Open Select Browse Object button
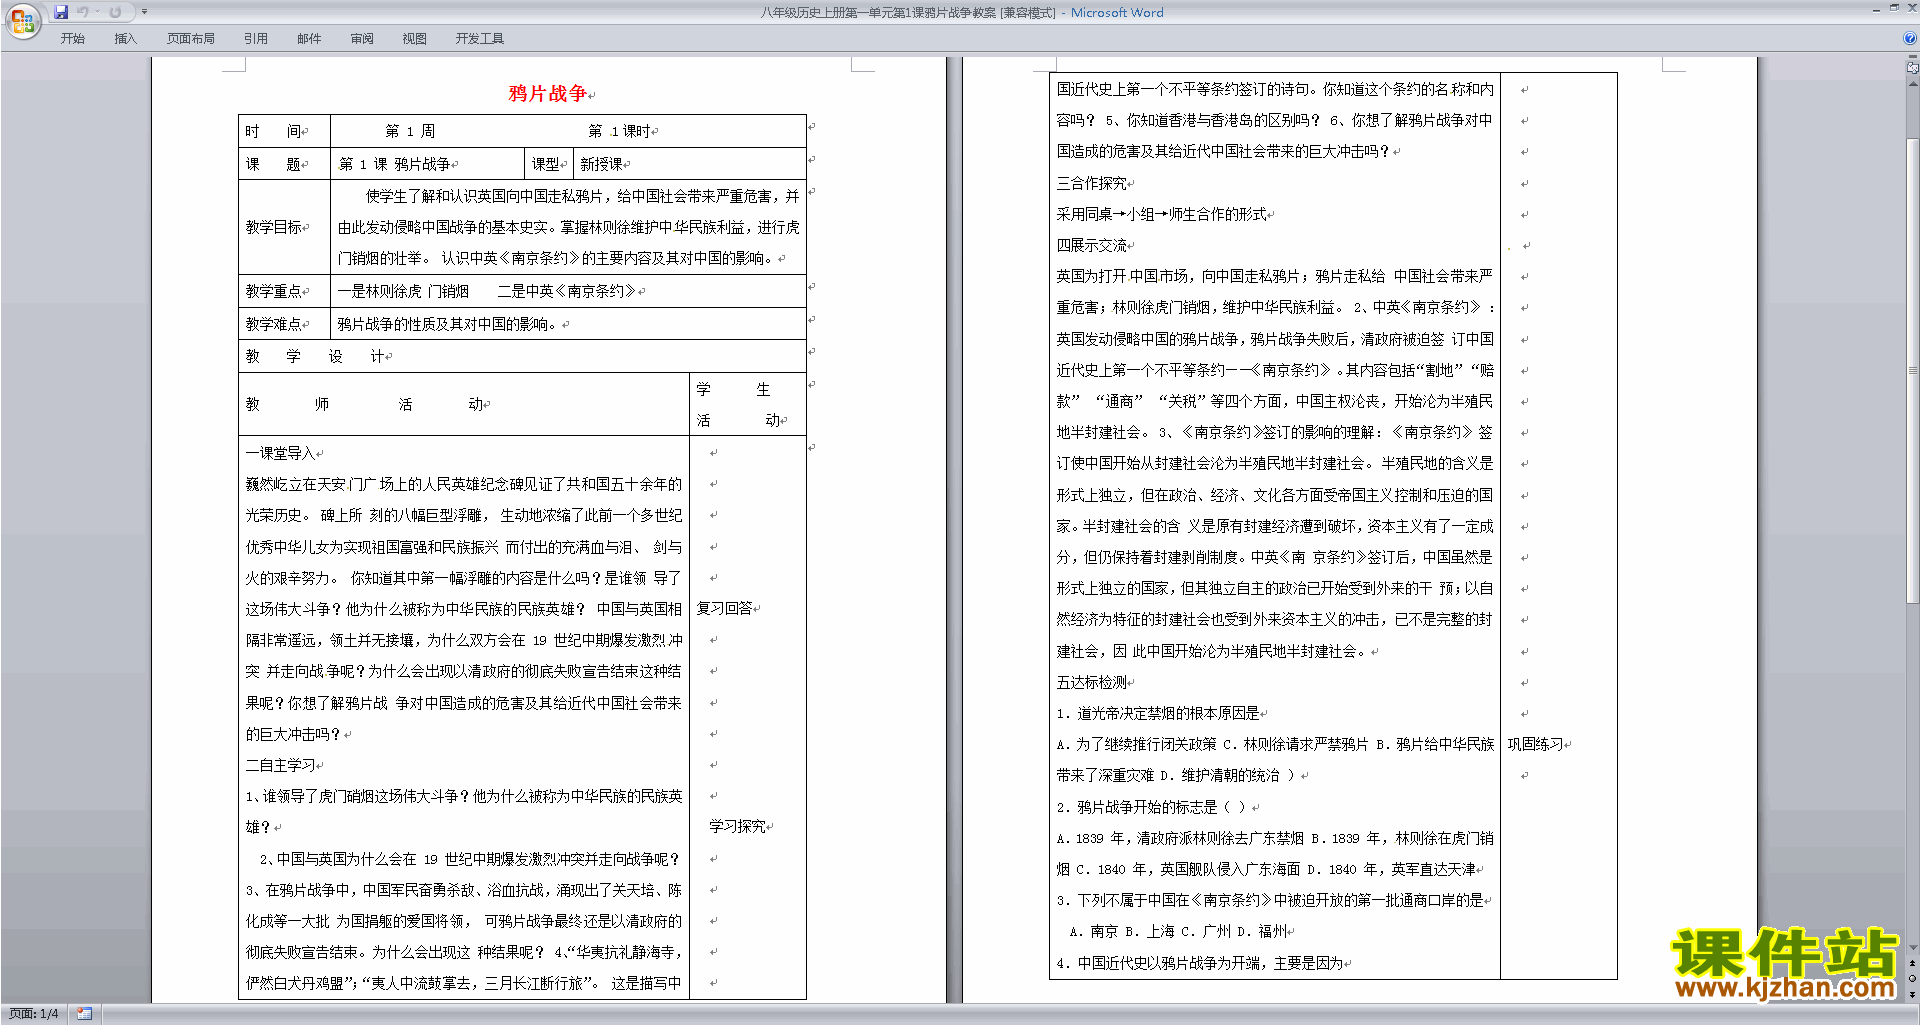Image resolution: width=1920 pixels, height=1025 pixels. coord(1913,978)
